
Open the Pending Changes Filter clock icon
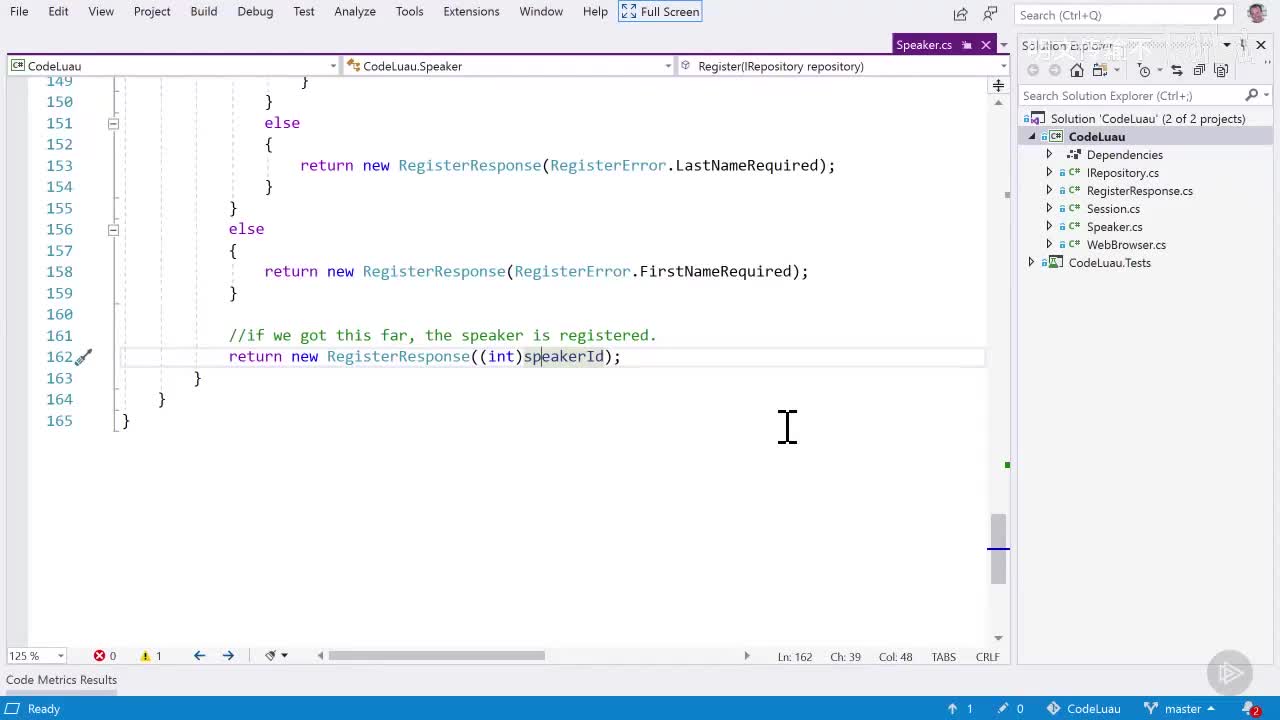[1145, 70]
